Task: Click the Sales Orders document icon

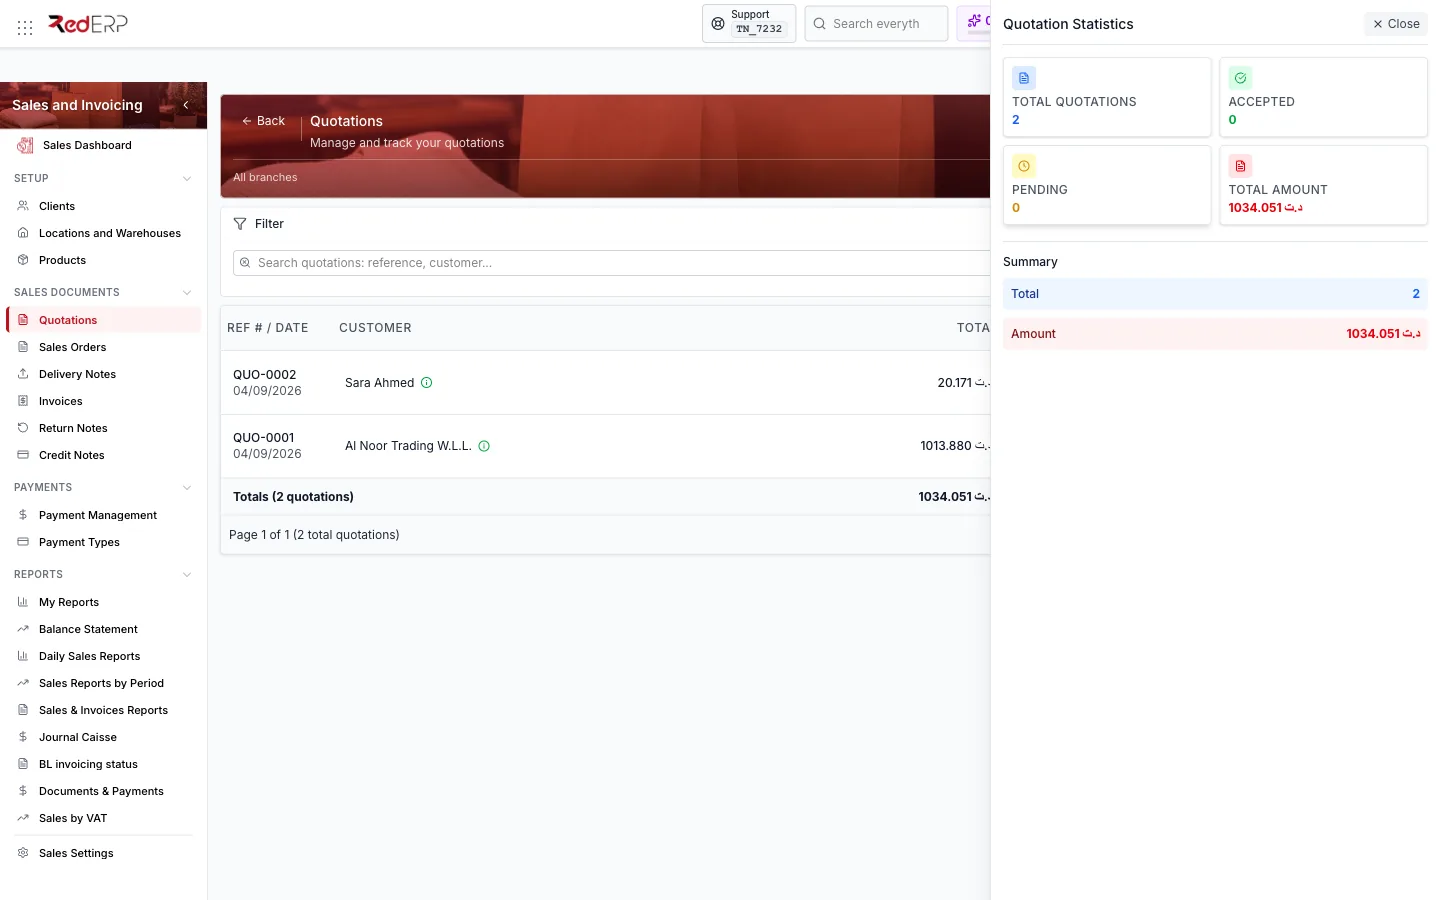Action: pos(23,347)
